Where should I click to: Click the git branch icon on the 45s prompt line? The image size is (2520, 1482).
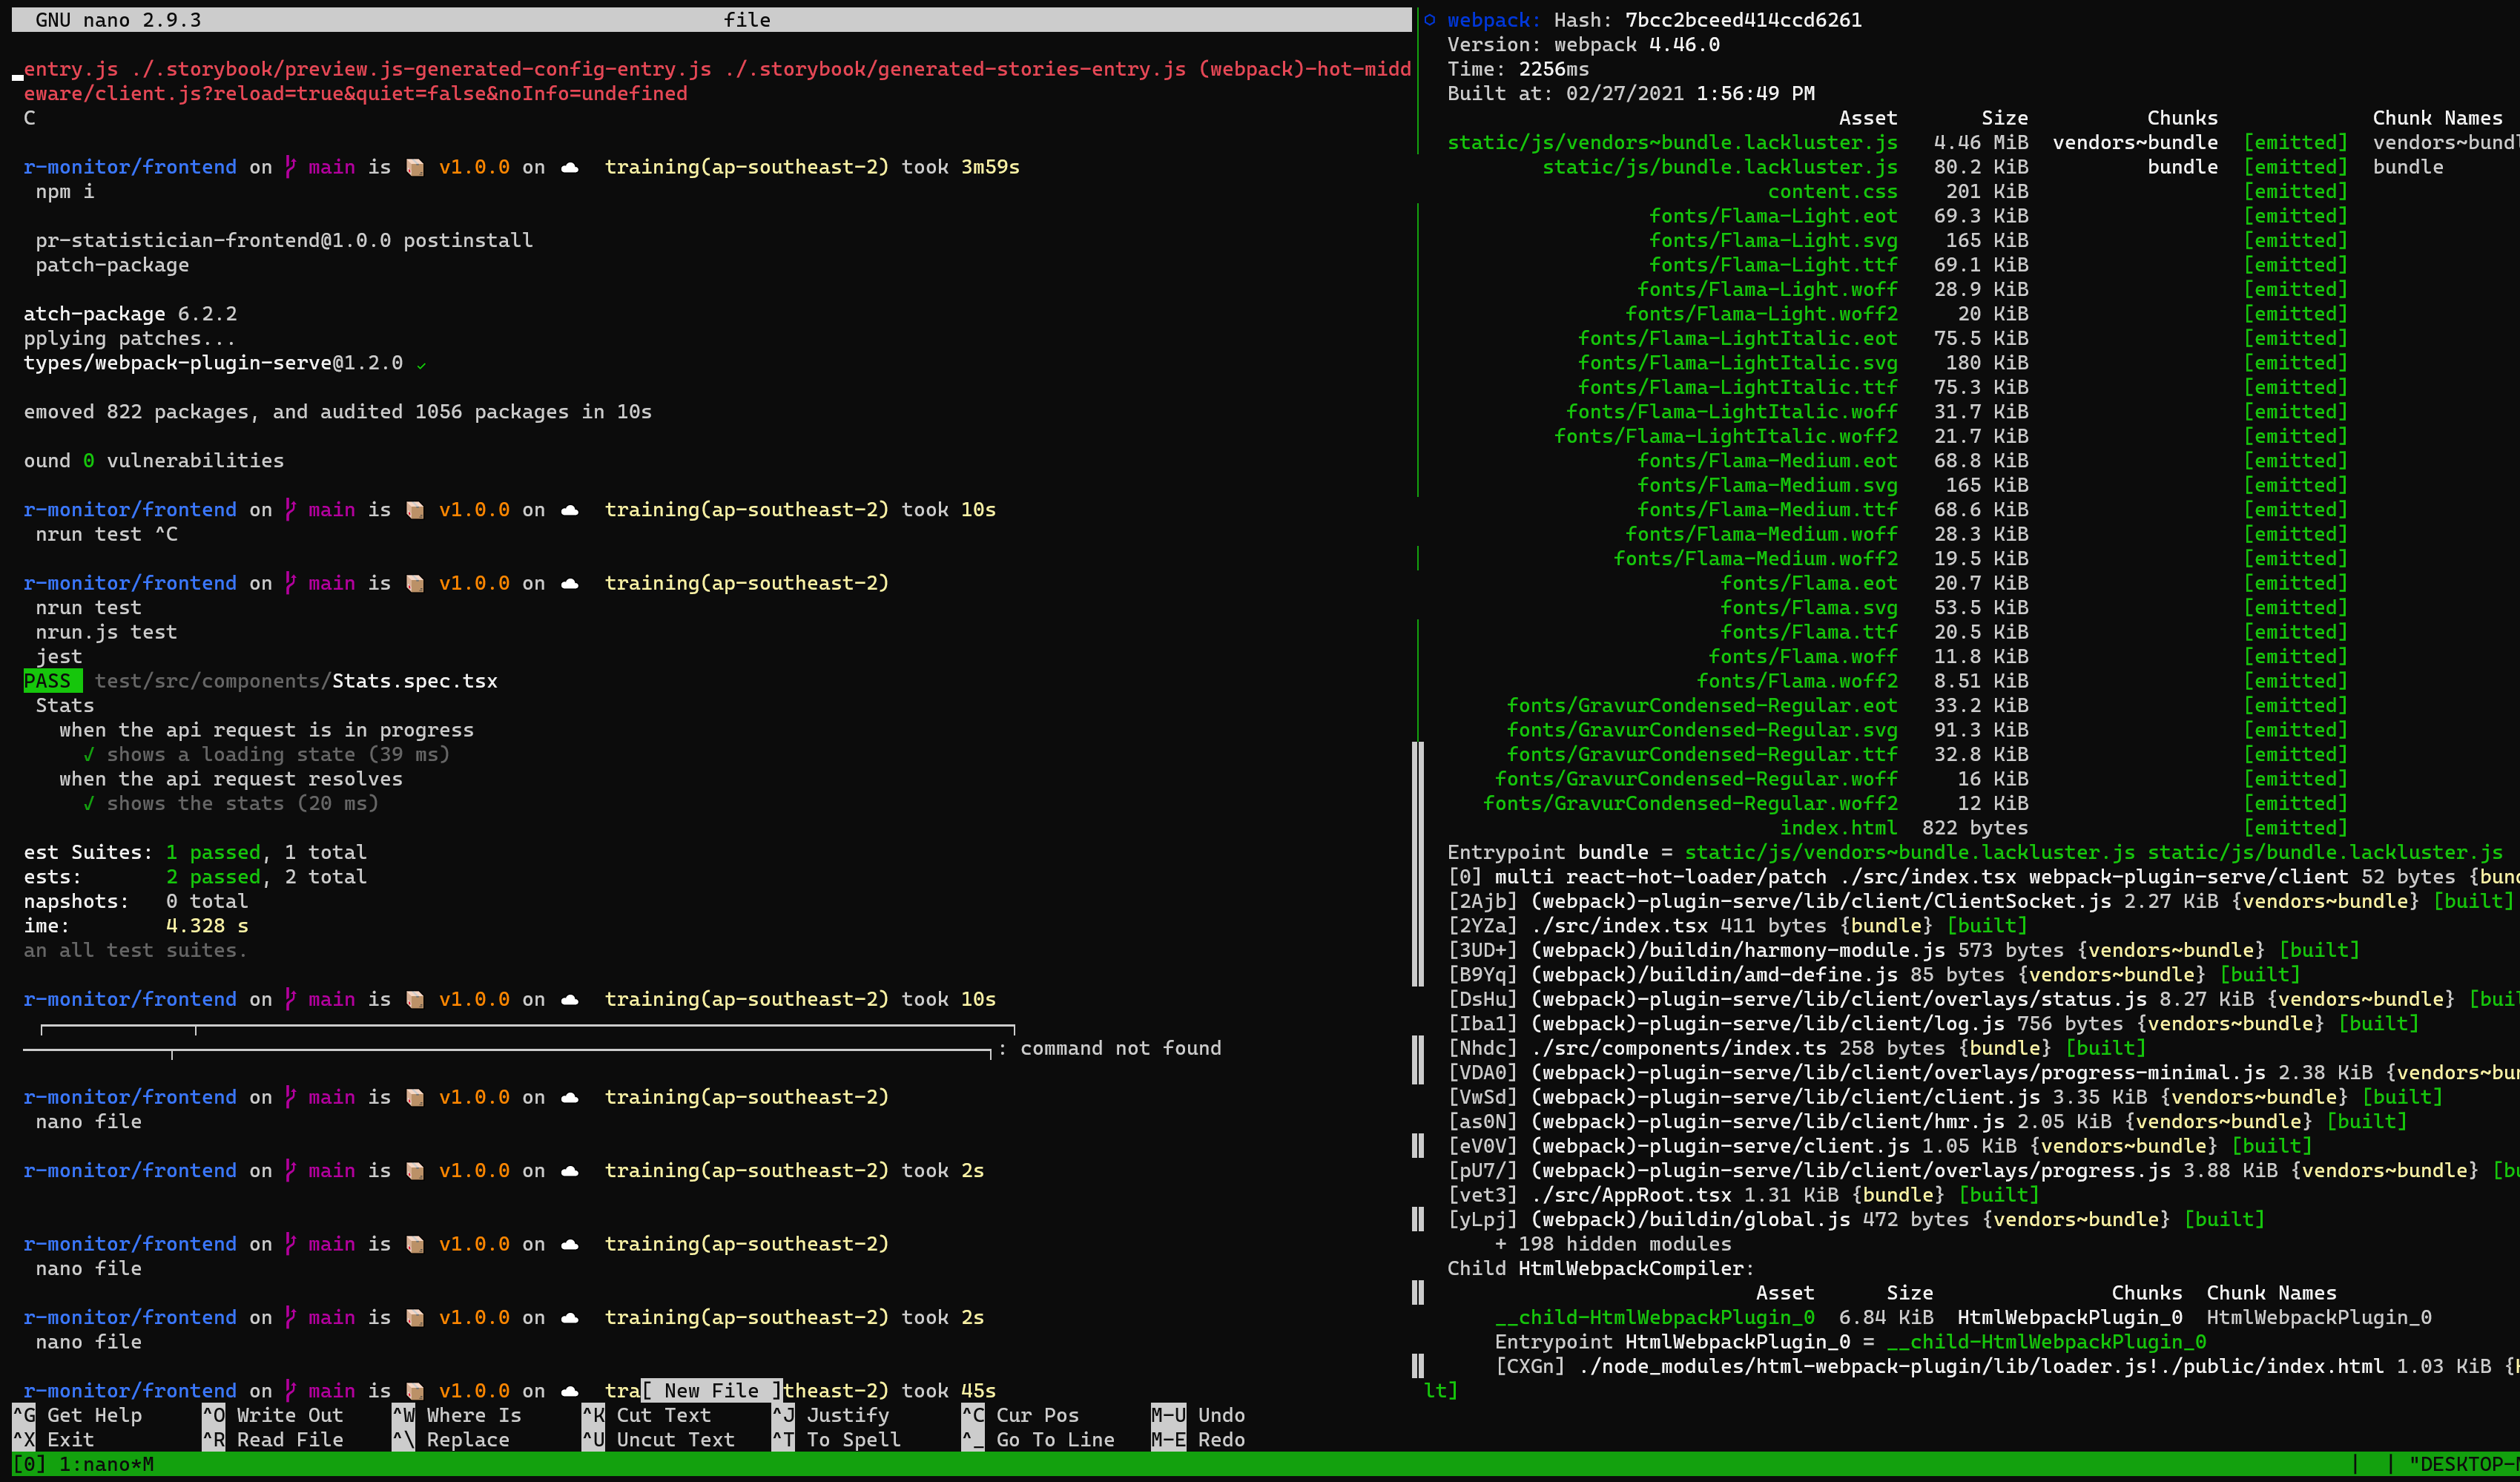[x=290, y=1391]
